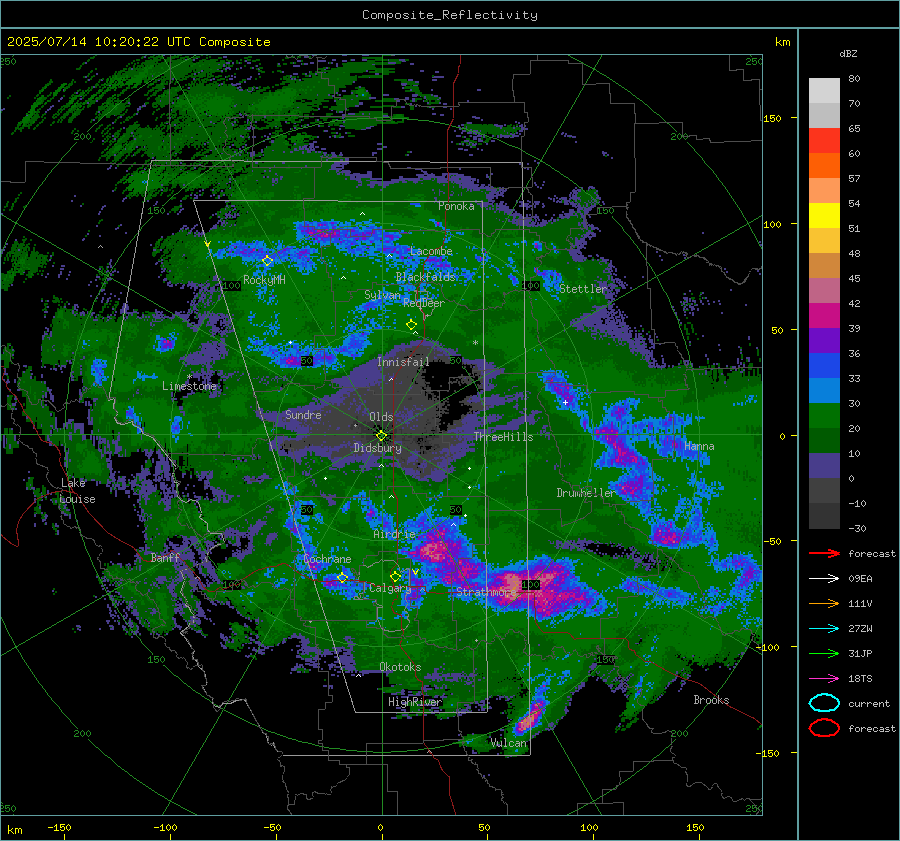Click the ThreeHills label
This screenshot has width=900, height=841.
click(x=503, y=437)
